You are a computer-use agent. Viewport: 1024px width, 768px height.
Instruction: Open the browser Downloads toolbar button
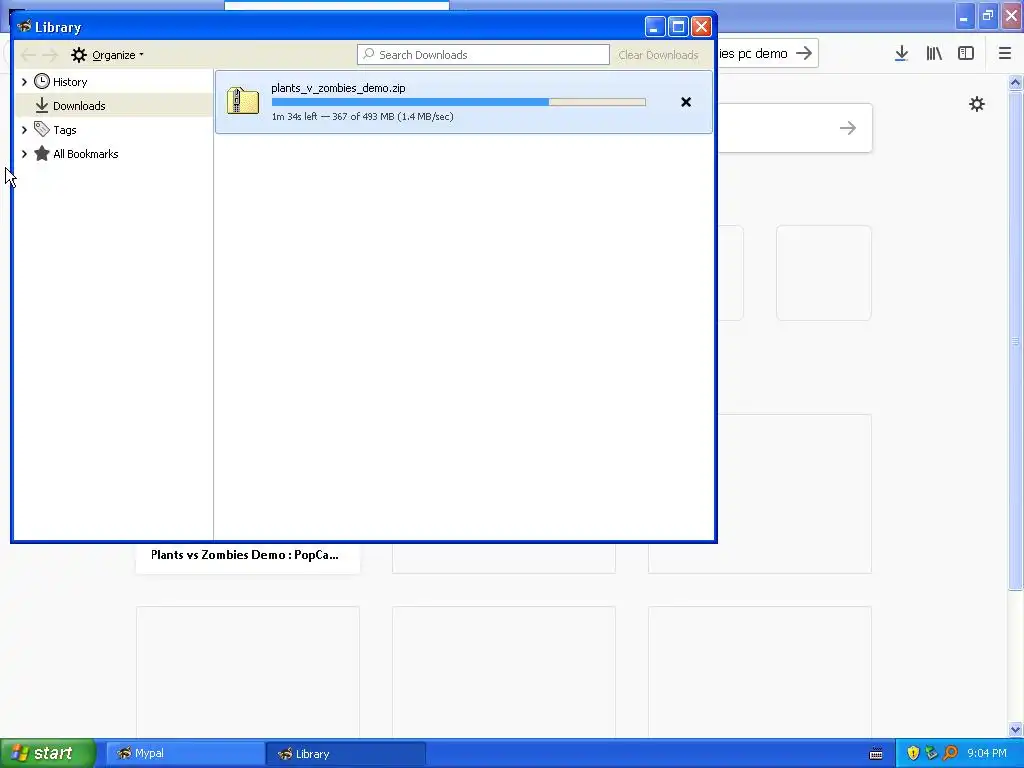(x=901, y=54)
